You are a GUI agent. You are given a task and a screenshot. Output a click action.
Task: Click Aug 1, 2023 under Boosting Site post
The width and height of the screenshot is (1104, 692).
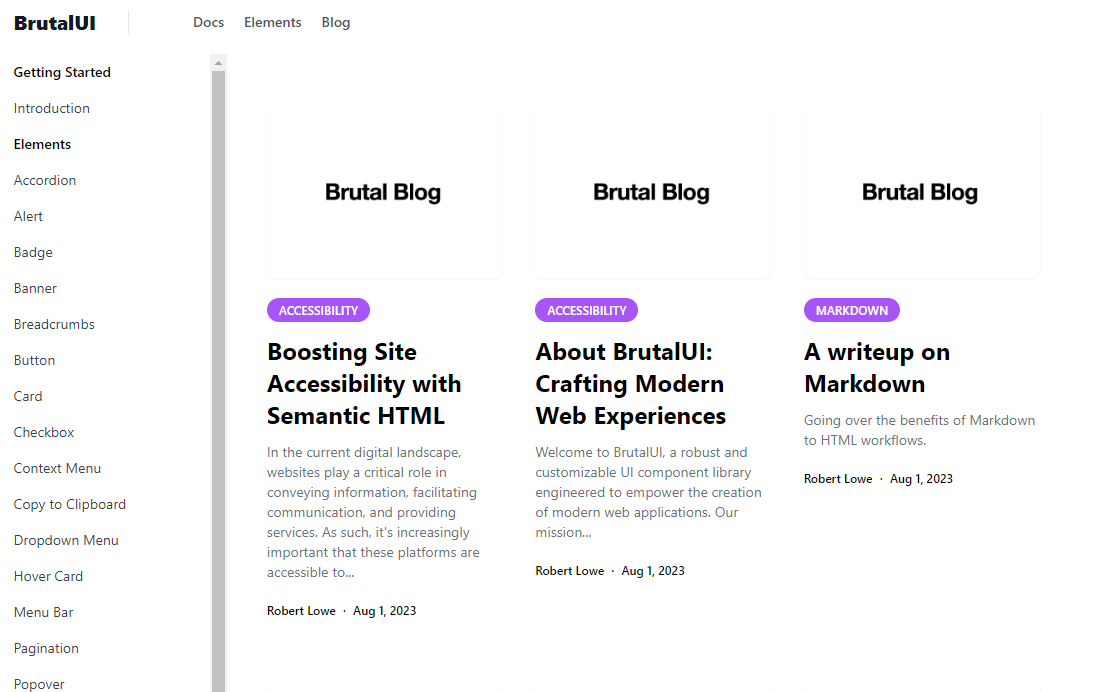384,611
